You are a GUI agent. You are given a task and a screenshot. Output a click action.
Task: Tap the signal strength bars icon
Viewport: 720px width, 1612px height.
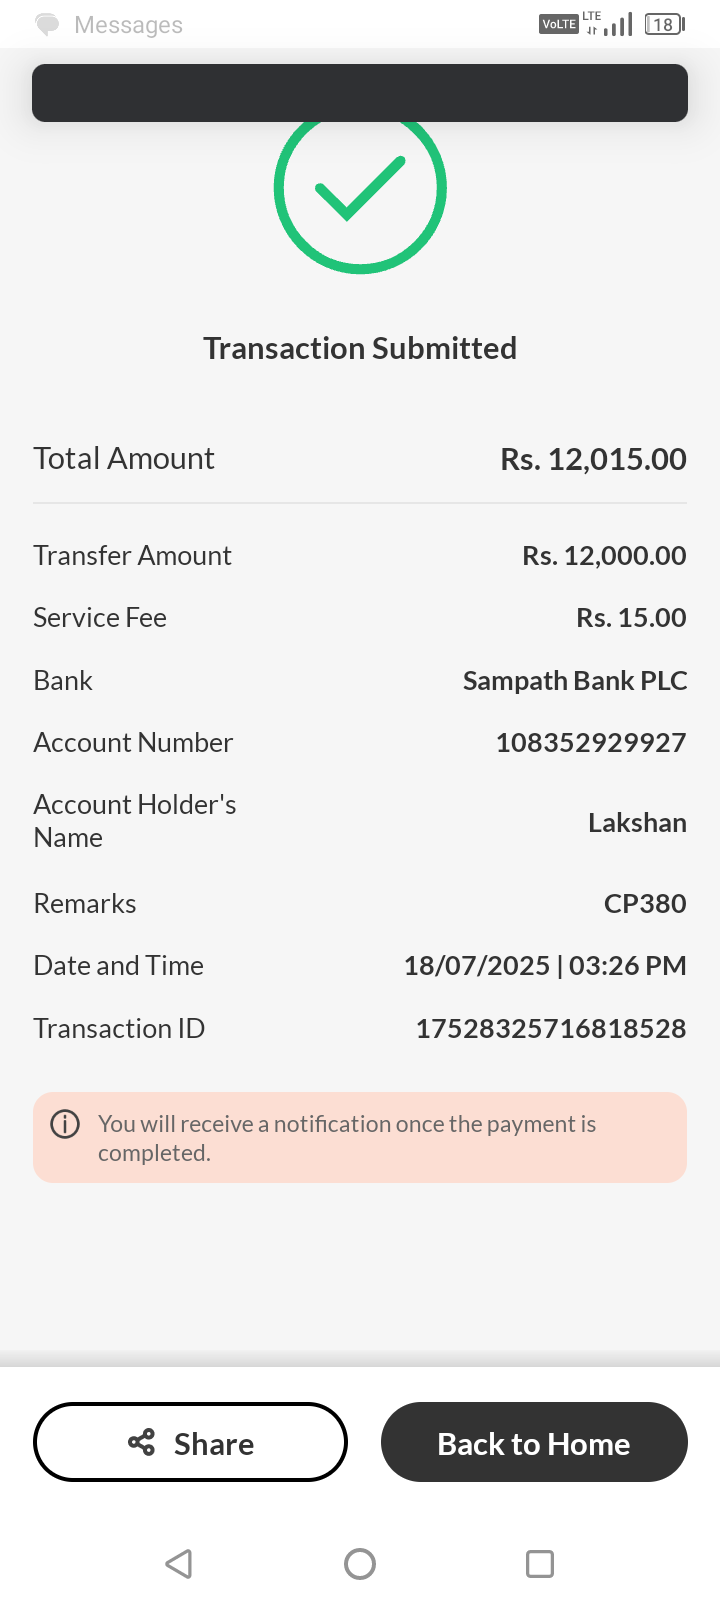pyautogui.click(x=619, y=24)
